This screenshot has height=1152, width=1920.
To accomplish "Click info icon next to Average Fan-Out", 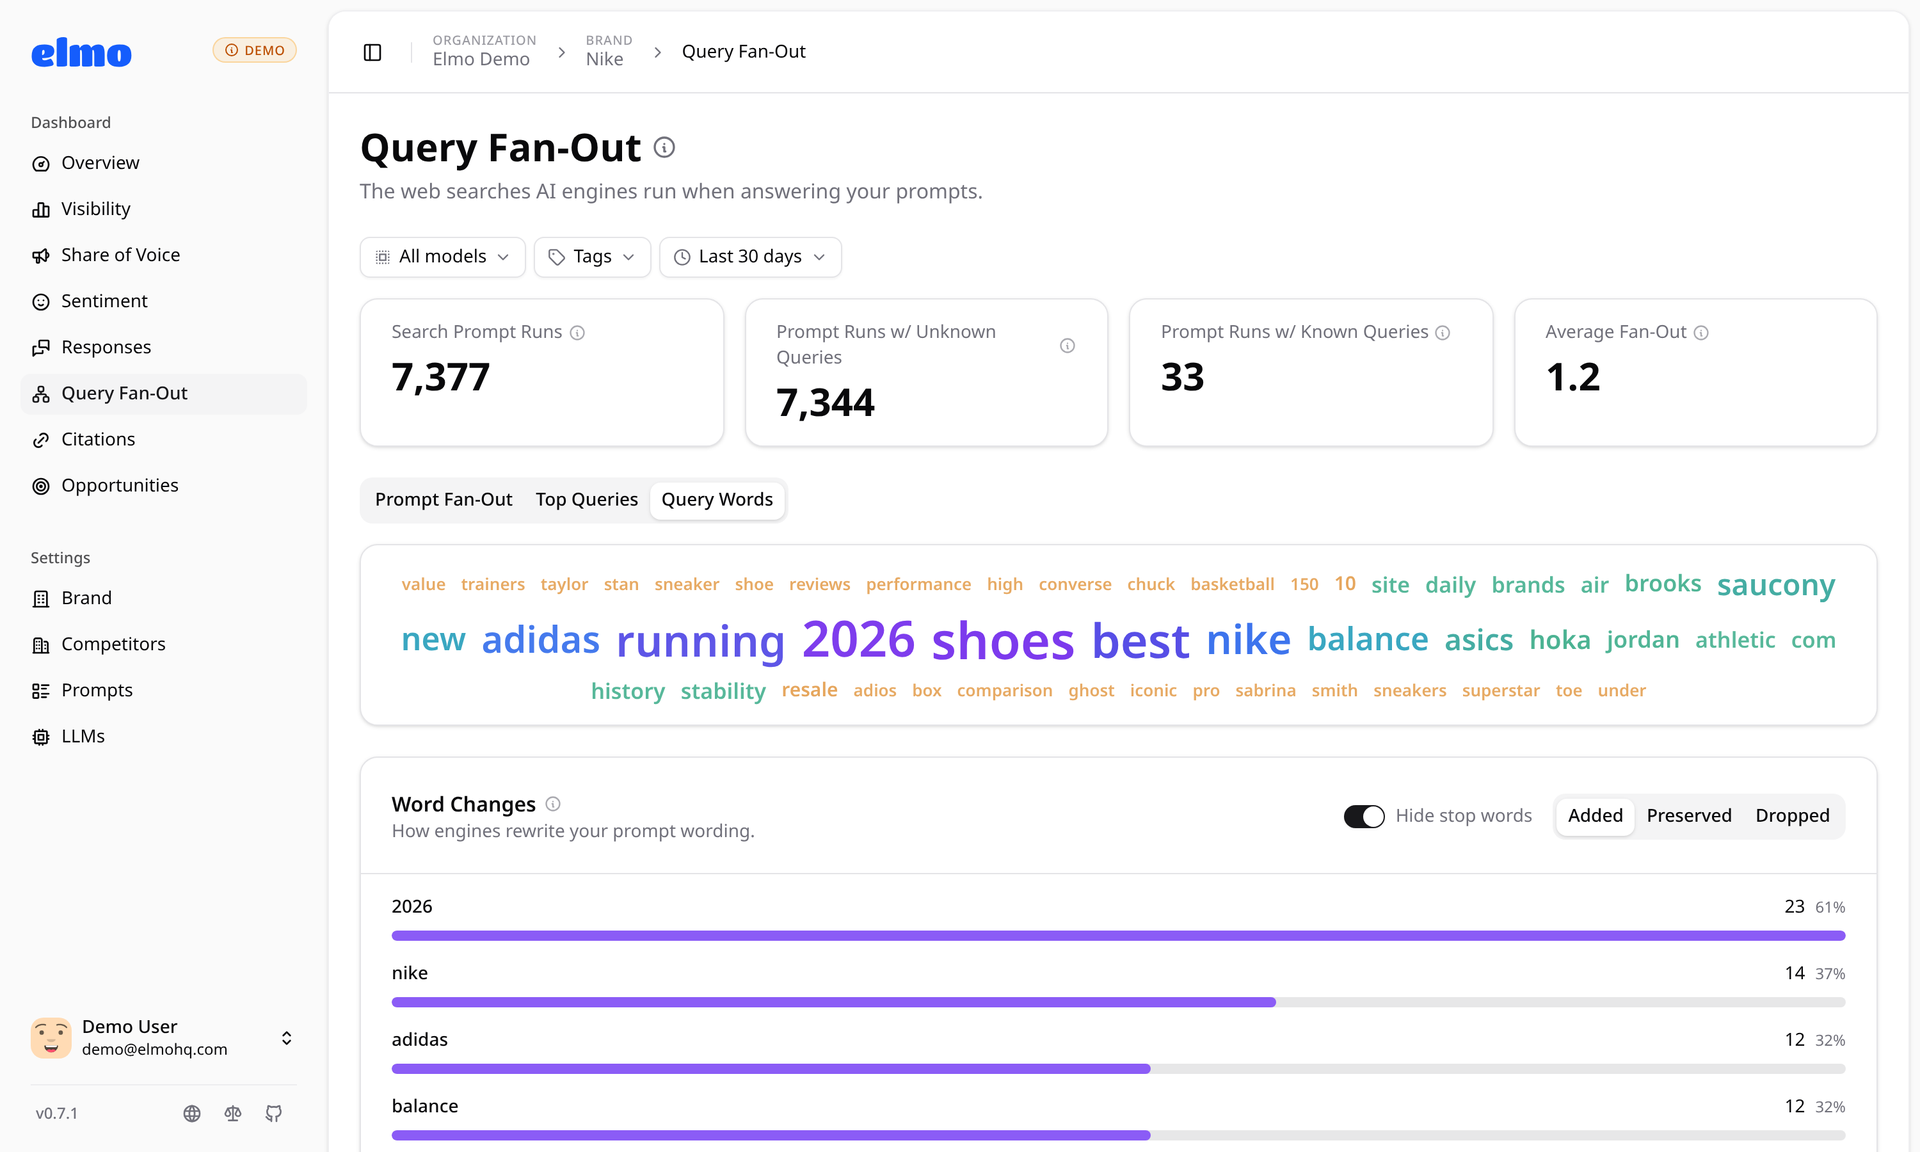I will [1701, 333].
